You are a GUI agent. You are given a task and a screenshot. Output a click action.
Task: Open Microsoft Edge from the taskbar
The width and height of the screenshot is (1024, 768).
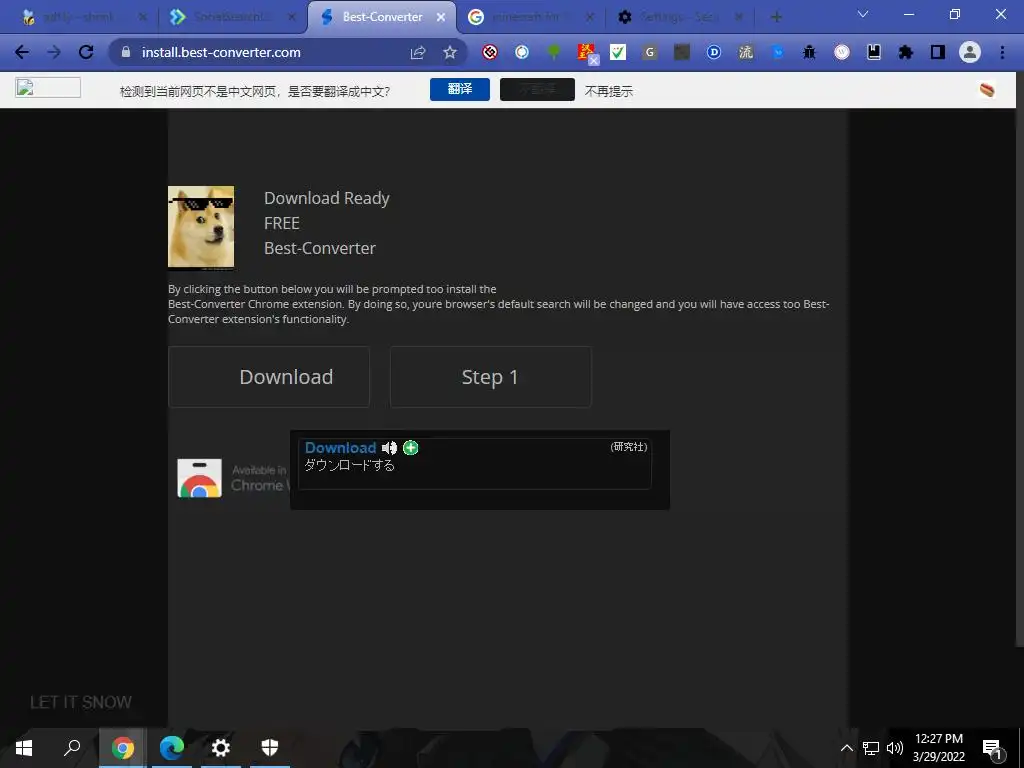point(172,748)
